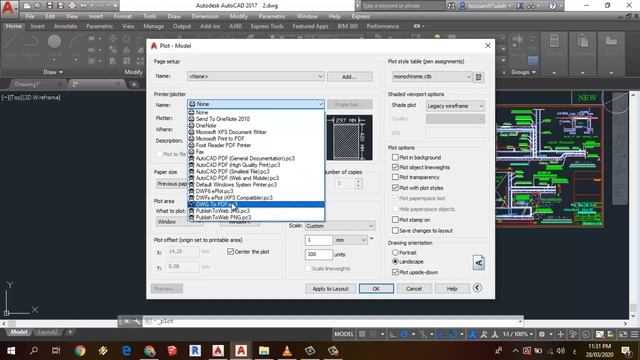Select Landscape orientation radio button
640x360 pixels.
point(395,261)
